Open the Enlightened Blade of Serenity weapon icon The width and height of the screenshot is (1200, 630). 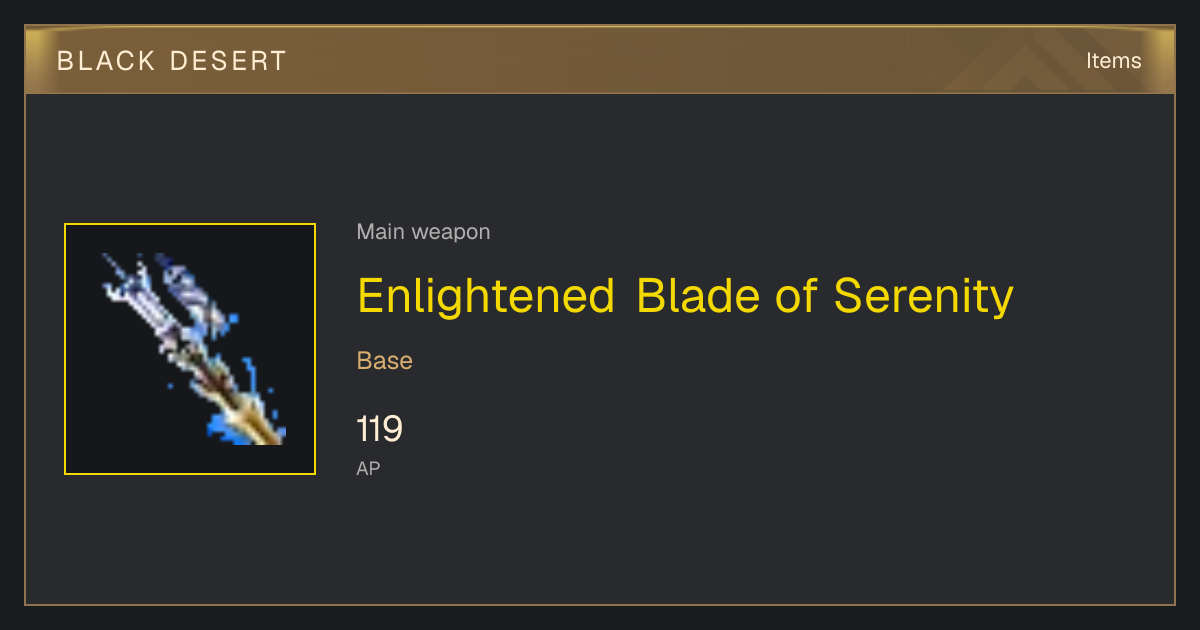190,349
